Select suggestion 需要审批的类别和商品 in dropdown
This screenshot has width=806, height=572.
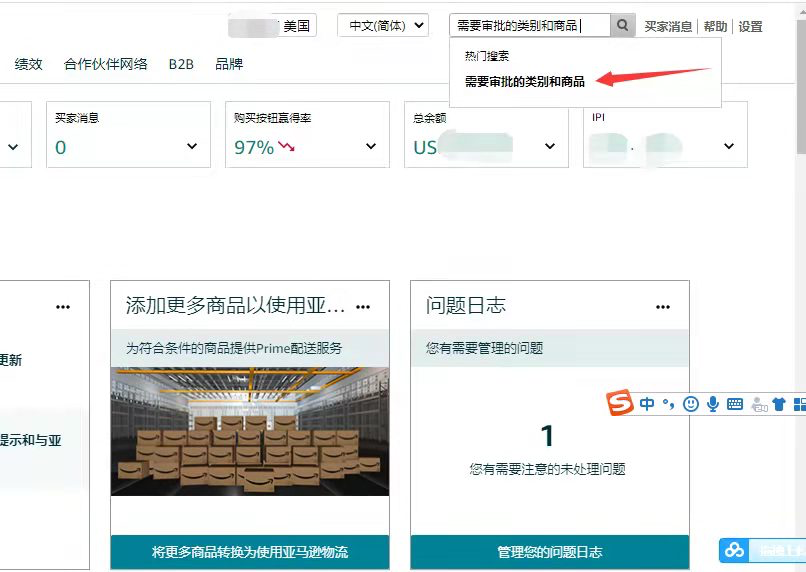click(x=525, y=81)
